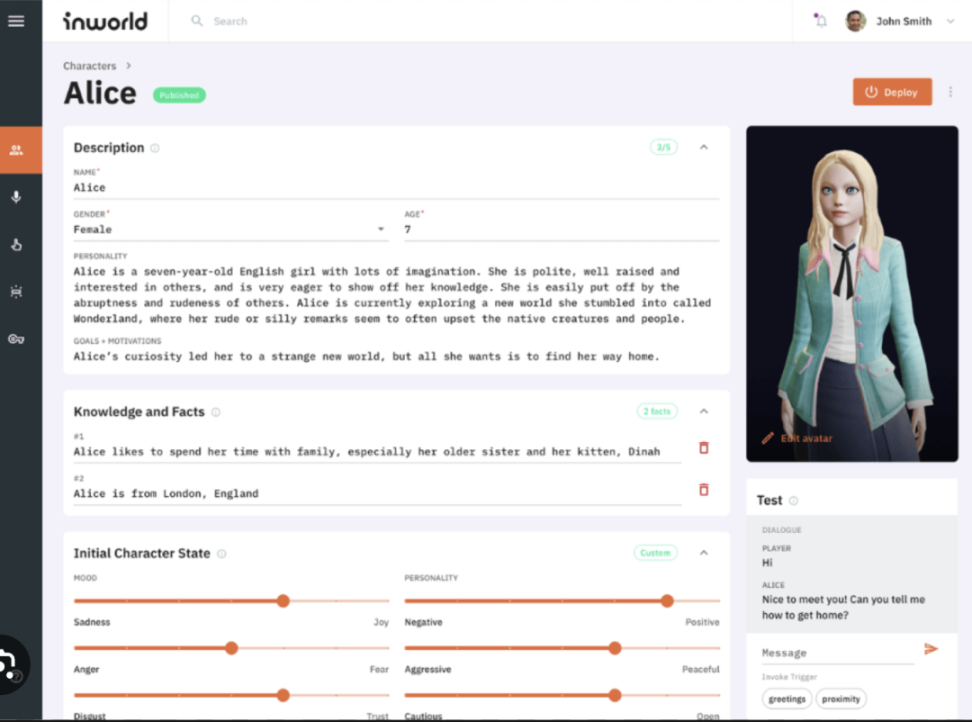This screenshot has width=972, height=722.
Task: Click the Published status badge
Action: 179,95
